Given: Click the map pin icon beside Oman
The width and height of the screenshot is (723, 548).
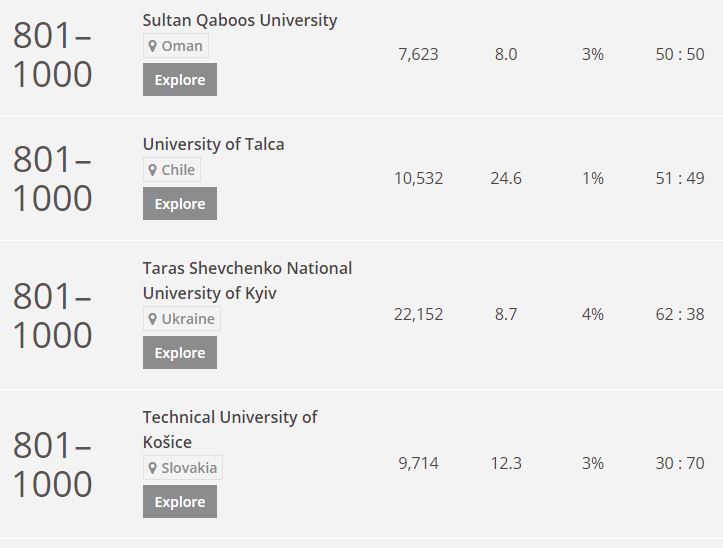Looking at the screenshot, I should click(x=153, y=46).
